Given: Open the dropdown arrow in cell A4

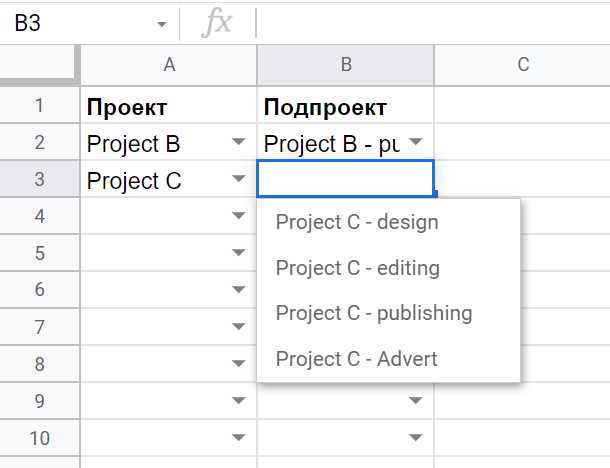Looking at the screenshot, I should pos(238,216).
